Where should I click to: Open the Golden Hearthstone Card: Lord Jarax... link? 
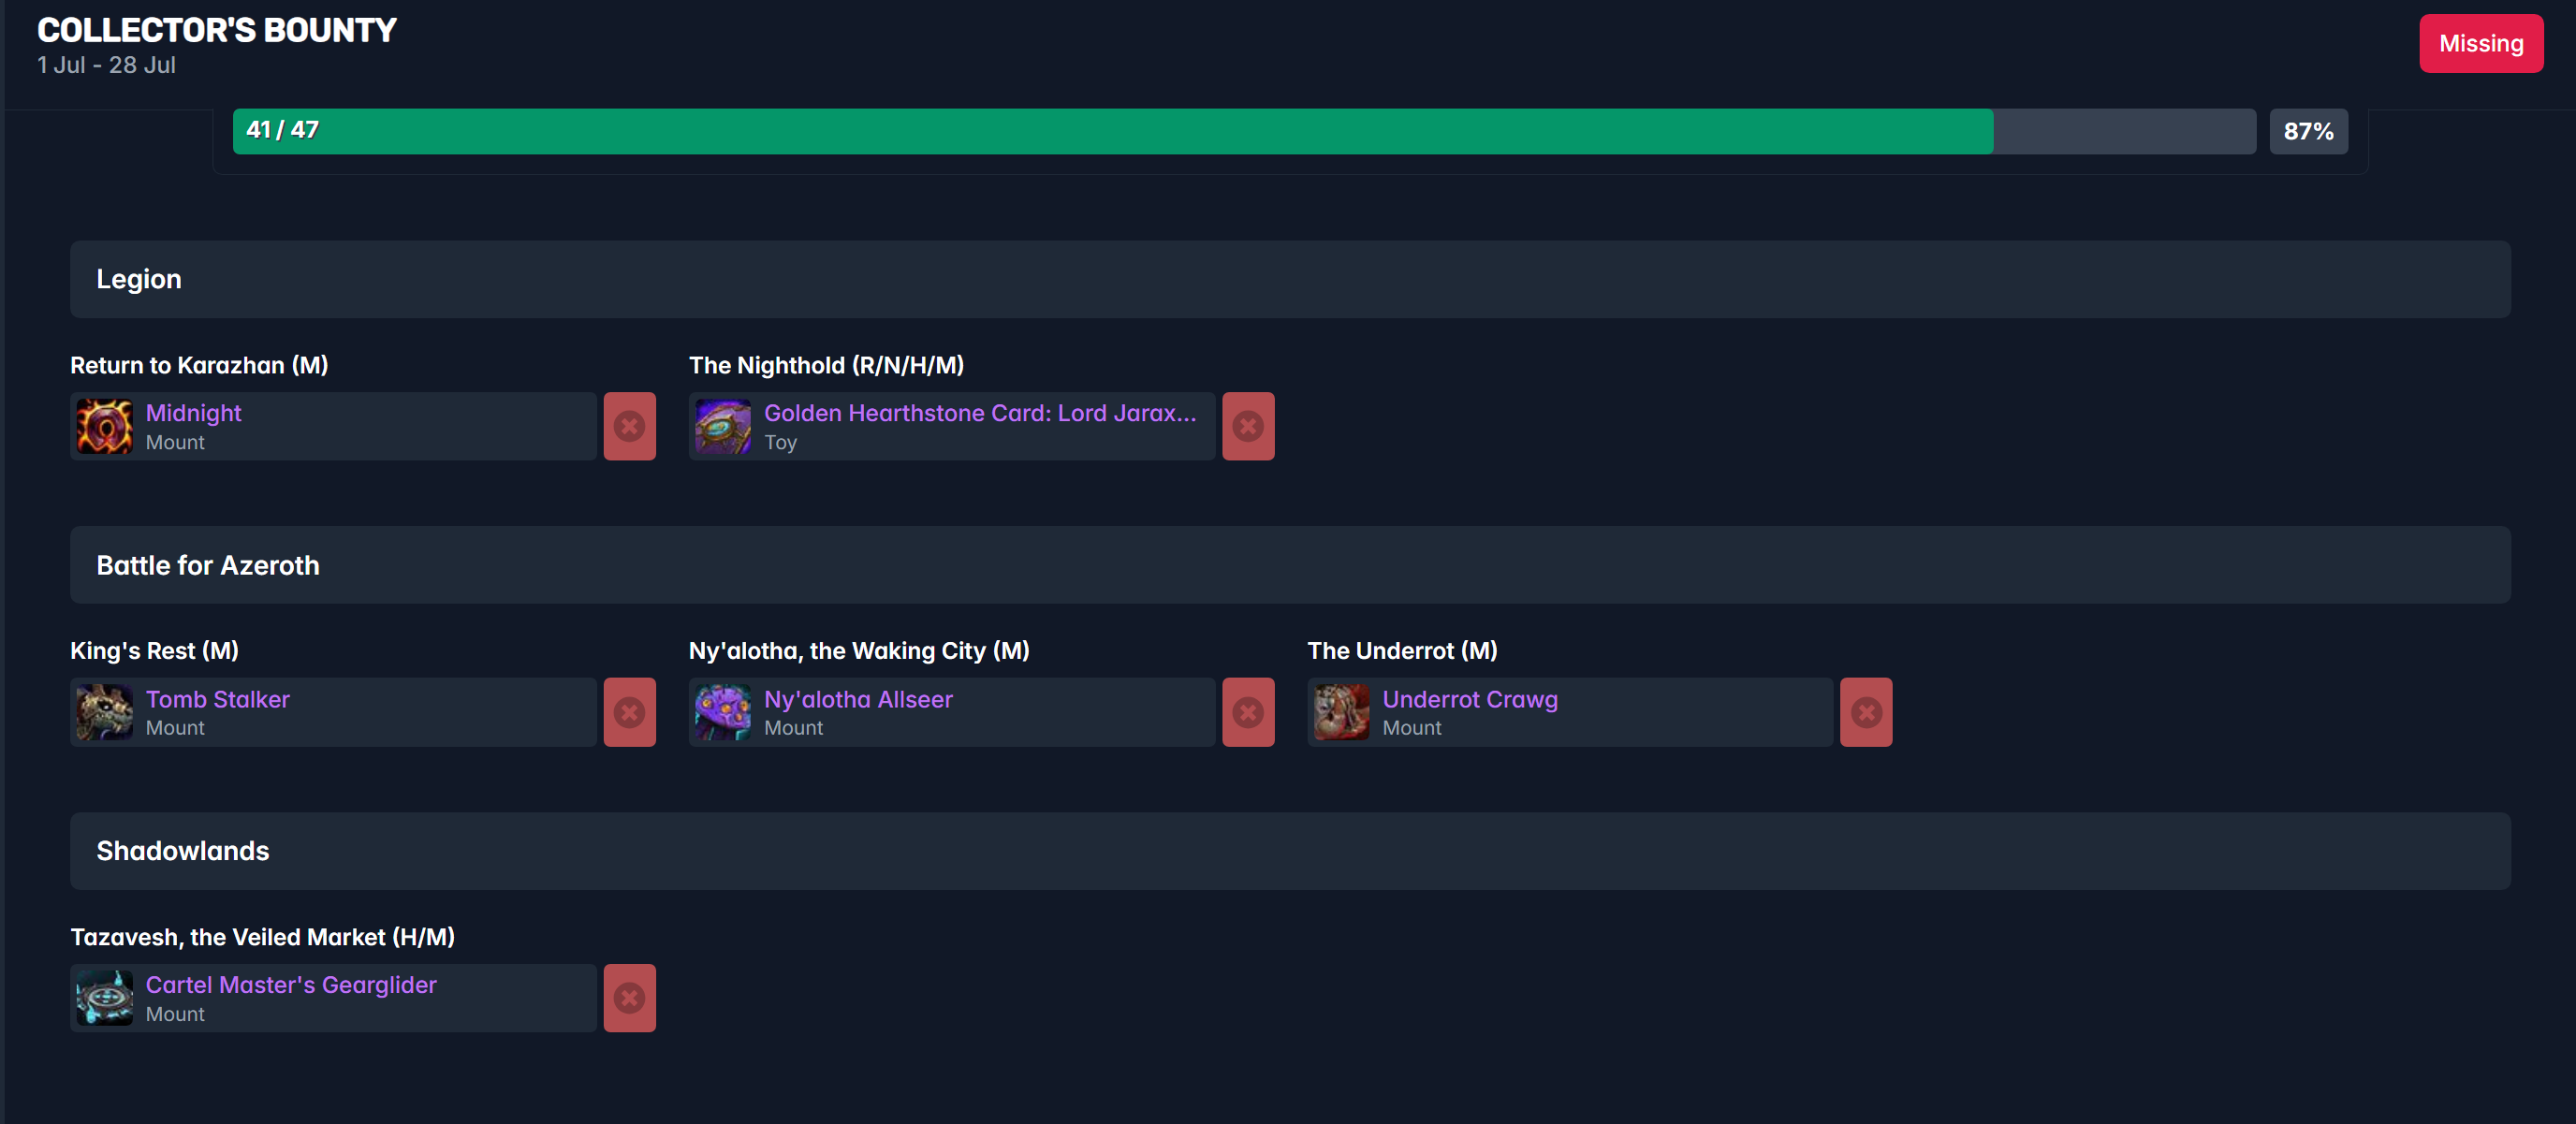click(x=979, y=413)
